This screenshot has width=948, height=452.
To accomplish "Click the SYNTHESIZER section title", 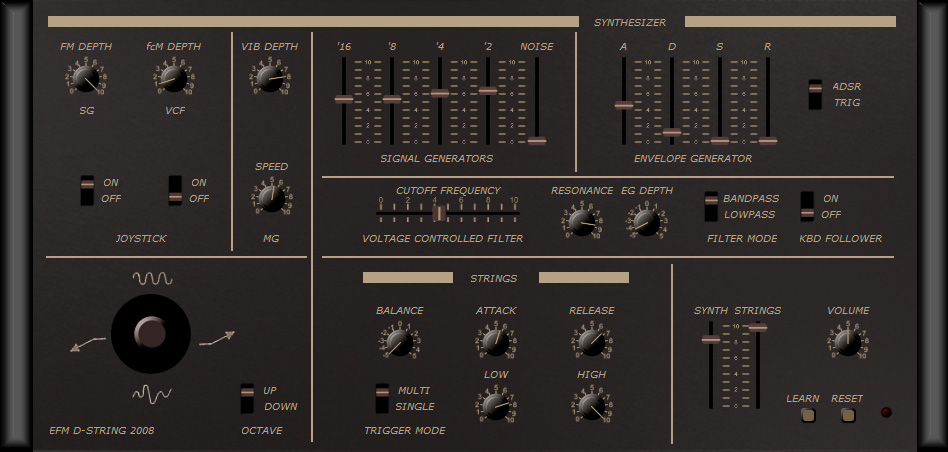I will pyautogui.click(x=629, y=22).
